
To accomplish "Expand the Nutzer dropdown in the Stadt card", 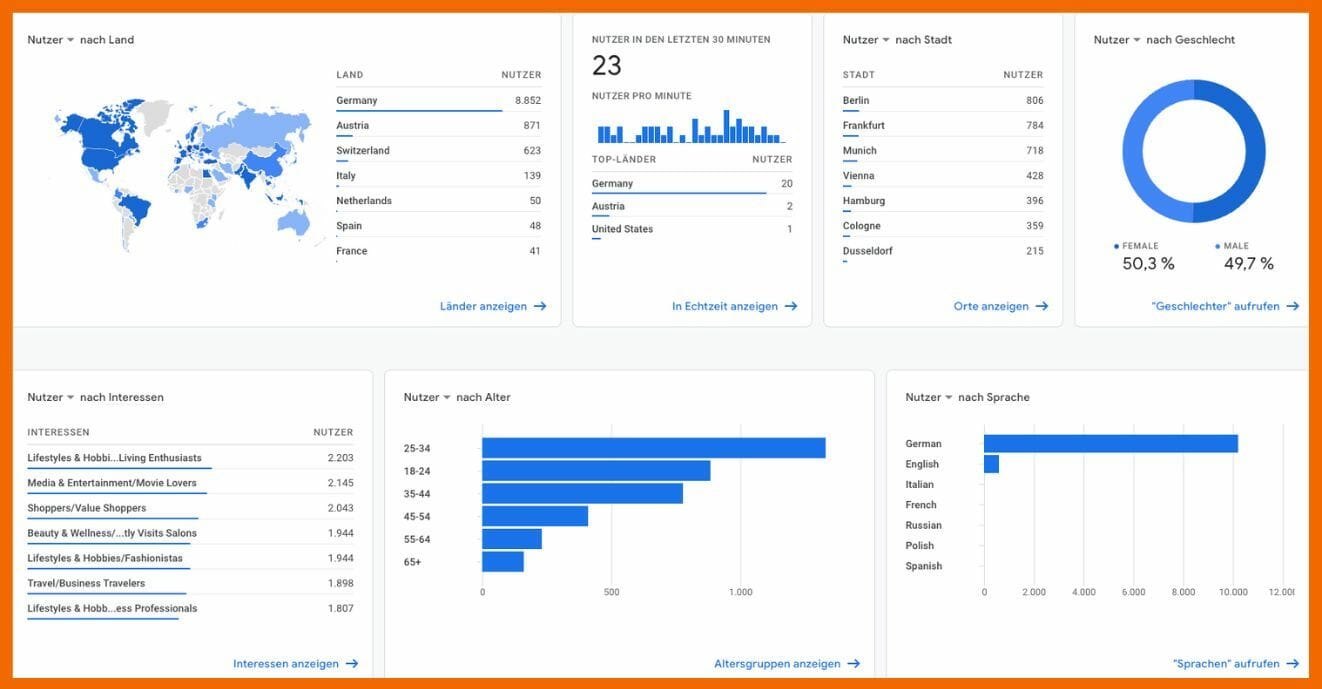I will [x=886, y=40].
